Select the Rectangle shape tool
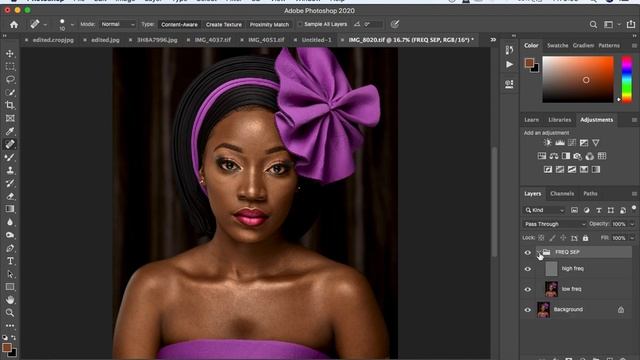 click(x=10, y=287)
